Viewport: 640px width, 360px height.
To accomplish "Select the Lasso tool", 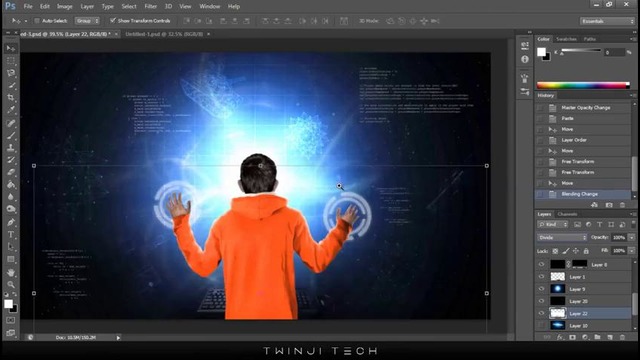I will pos(11,73).
